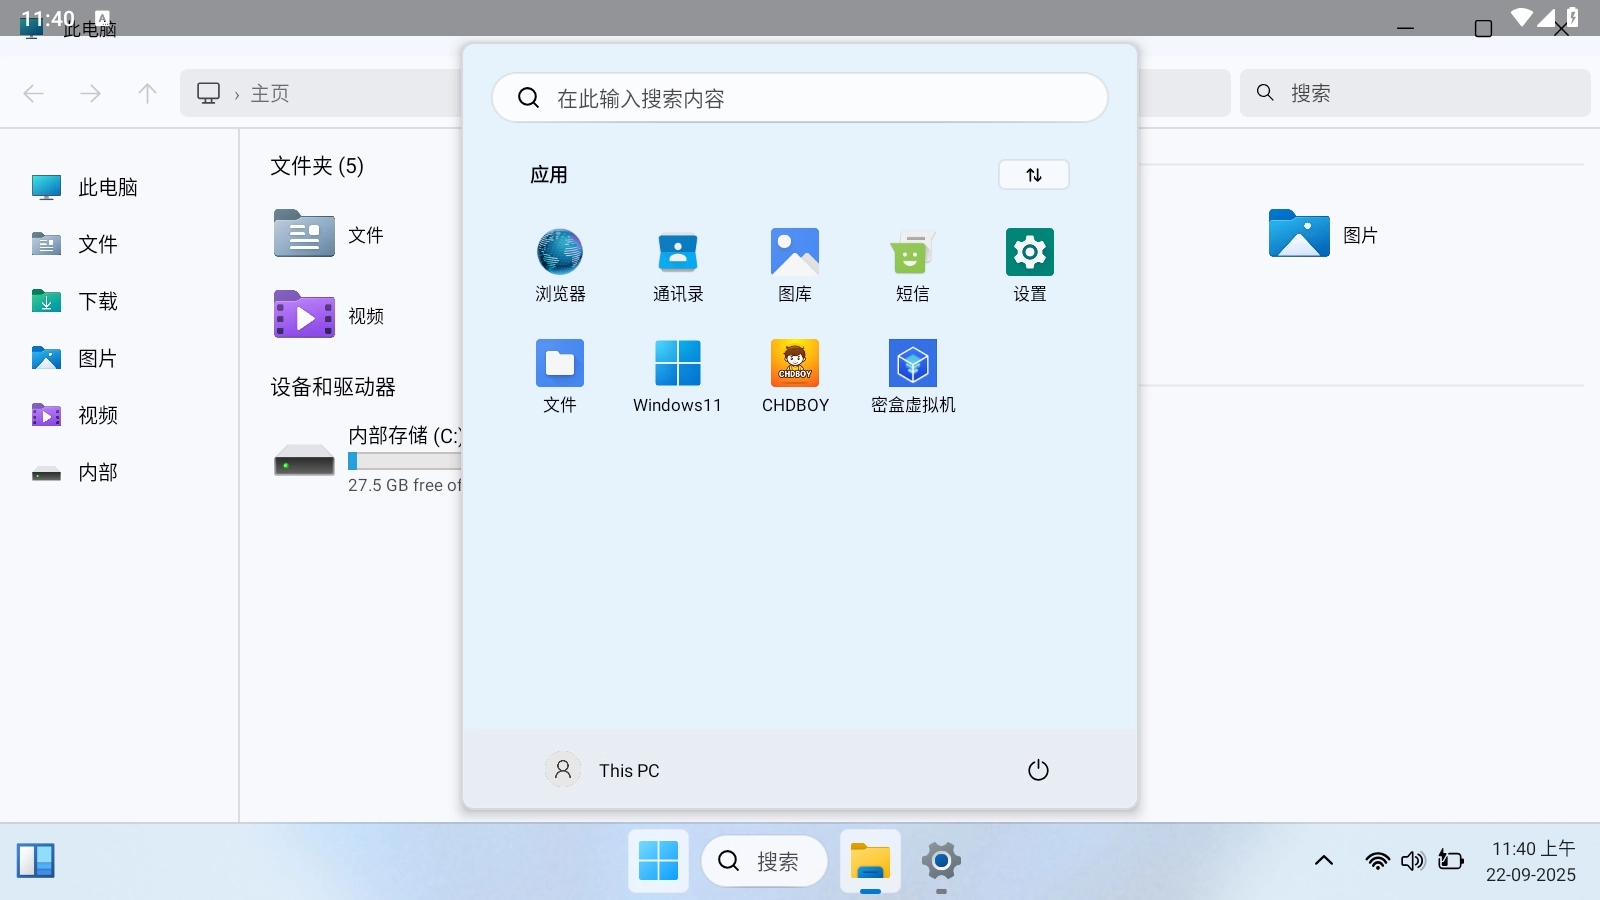Select 下载 in the left sidebar
The height and width of the screenshot is (900, 1600).
[x=97, y=301]
